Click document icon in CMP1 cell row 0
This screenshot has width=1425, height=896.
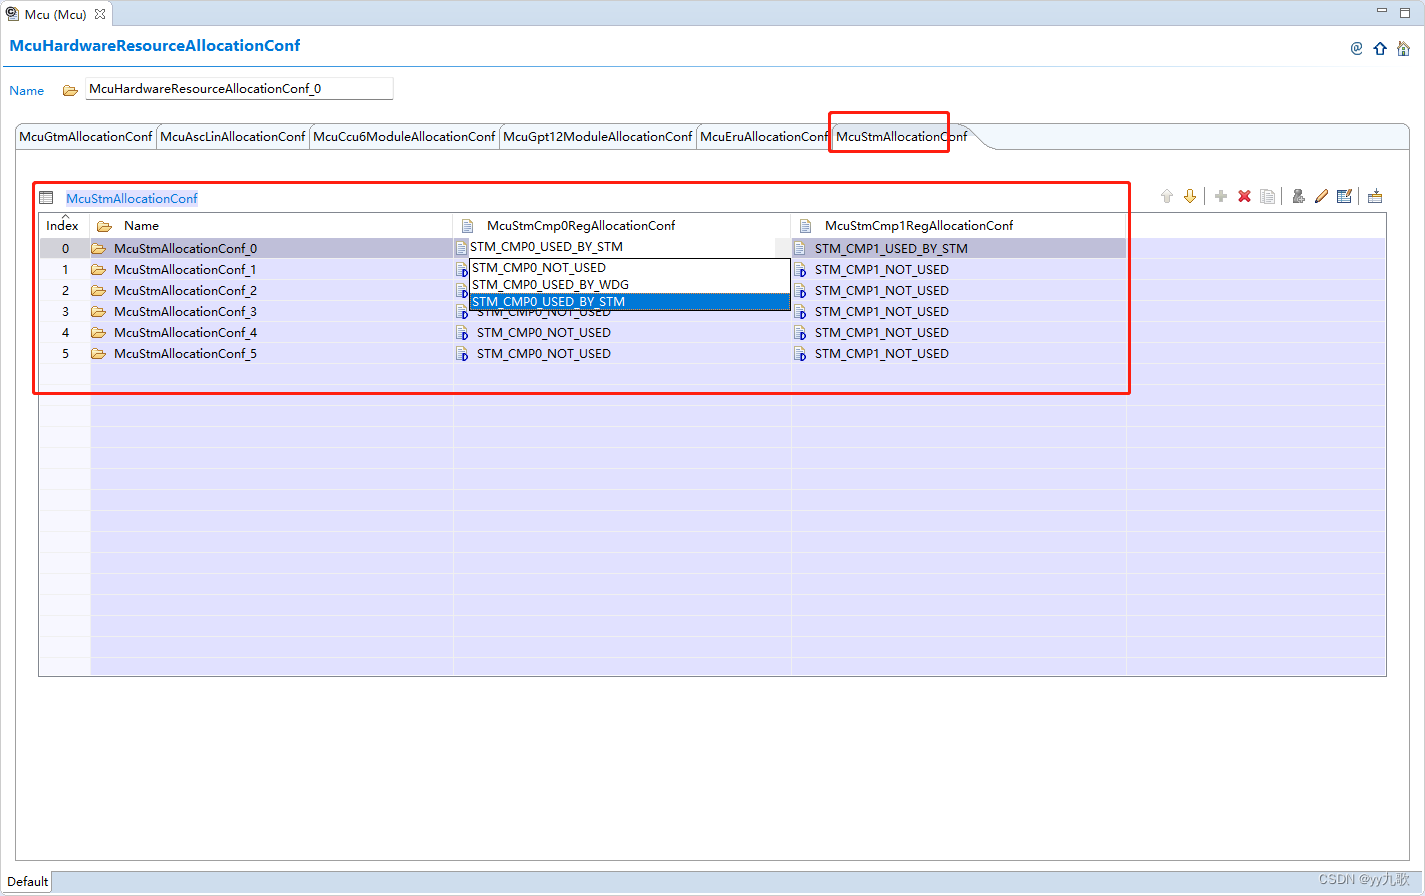pos(800,248)
